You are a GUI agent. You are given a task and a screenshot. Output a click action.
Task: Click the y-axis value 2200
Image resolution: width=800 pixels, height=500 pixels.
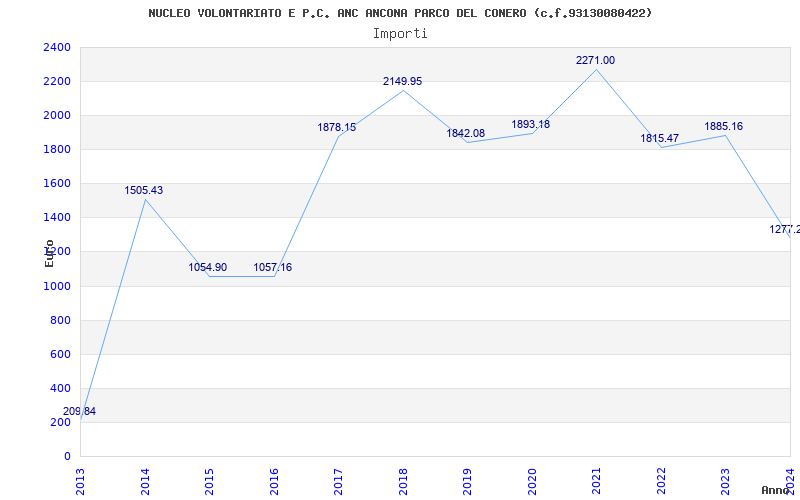pos(57,82)
